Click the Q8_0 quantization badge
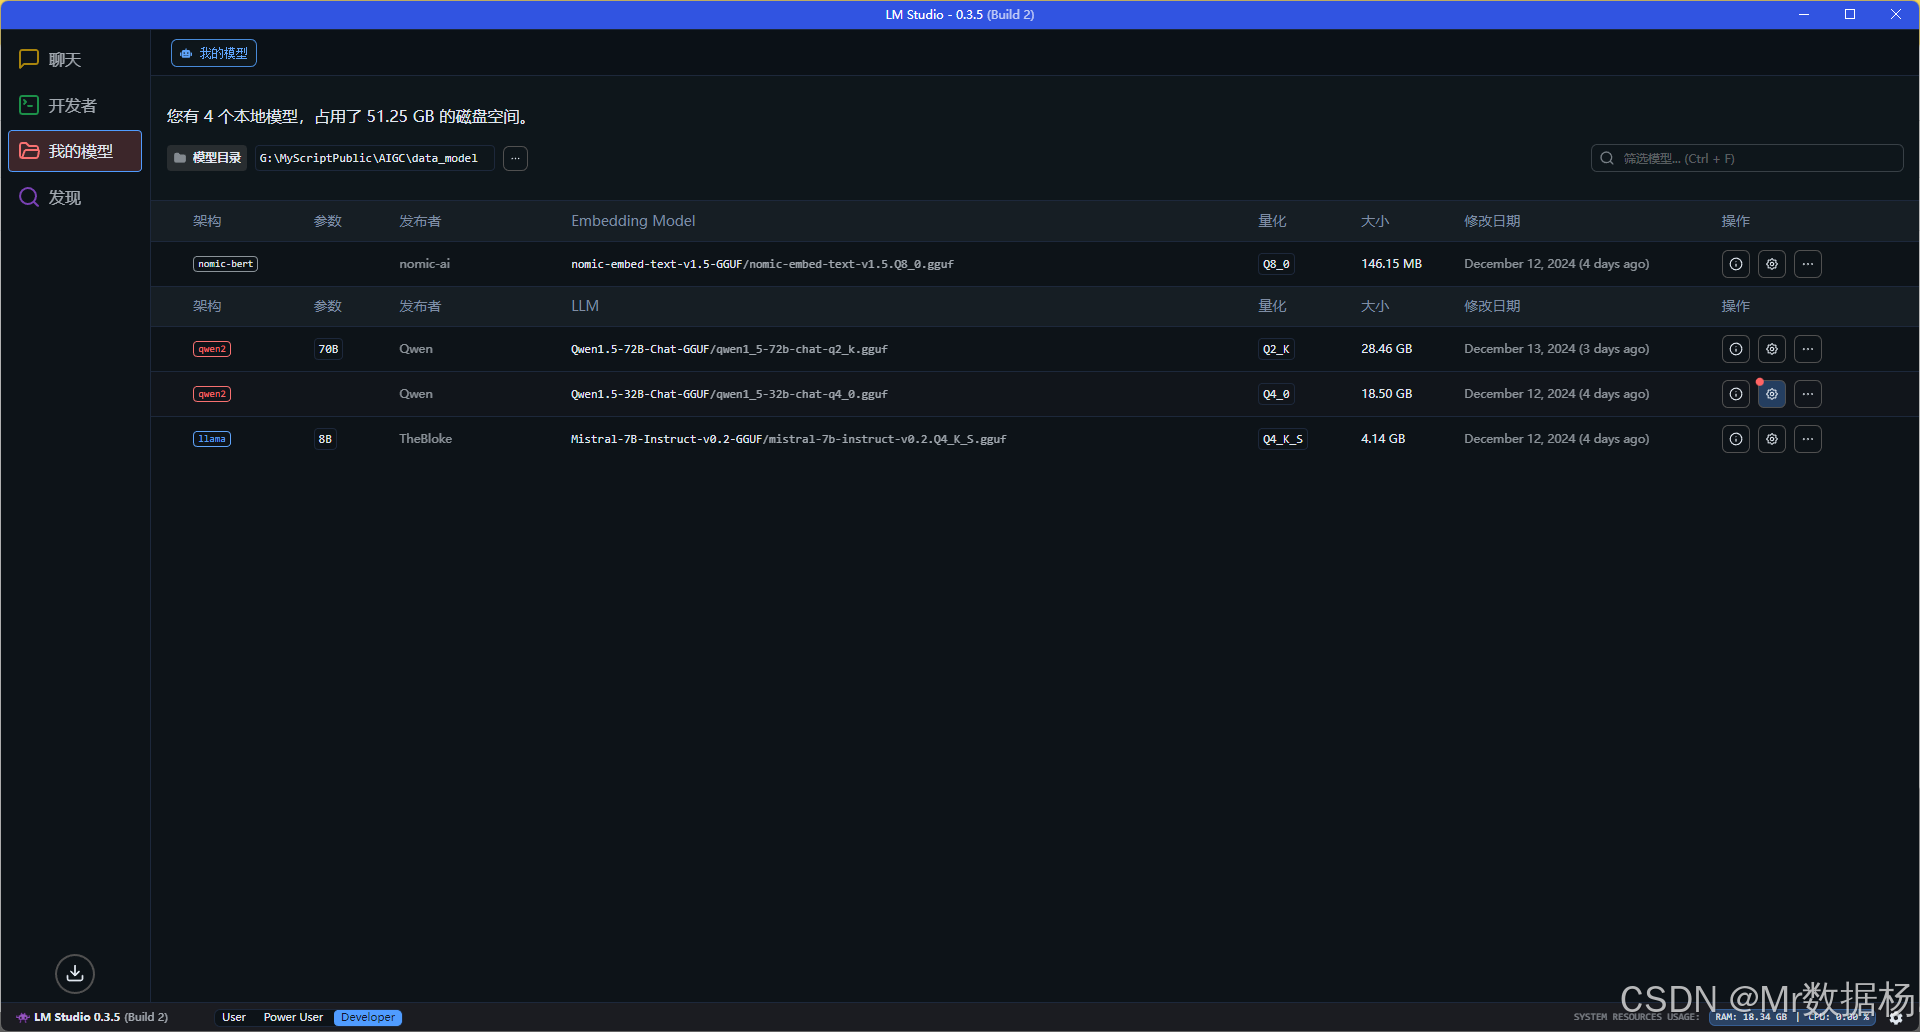 point(1276,264)
